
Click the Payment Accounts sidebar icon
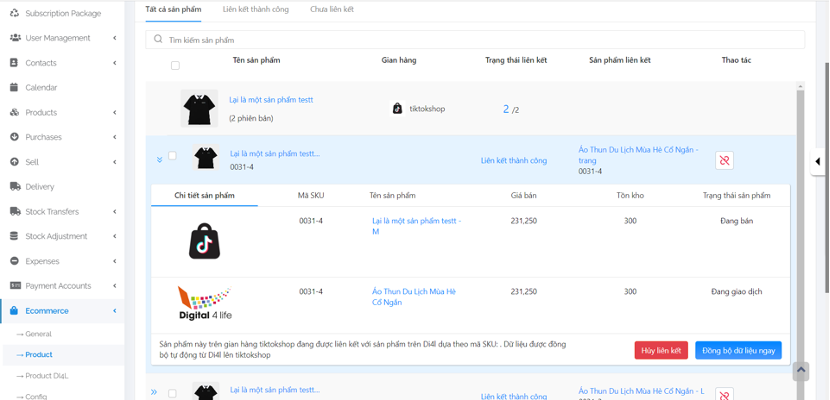pos(14,286)
